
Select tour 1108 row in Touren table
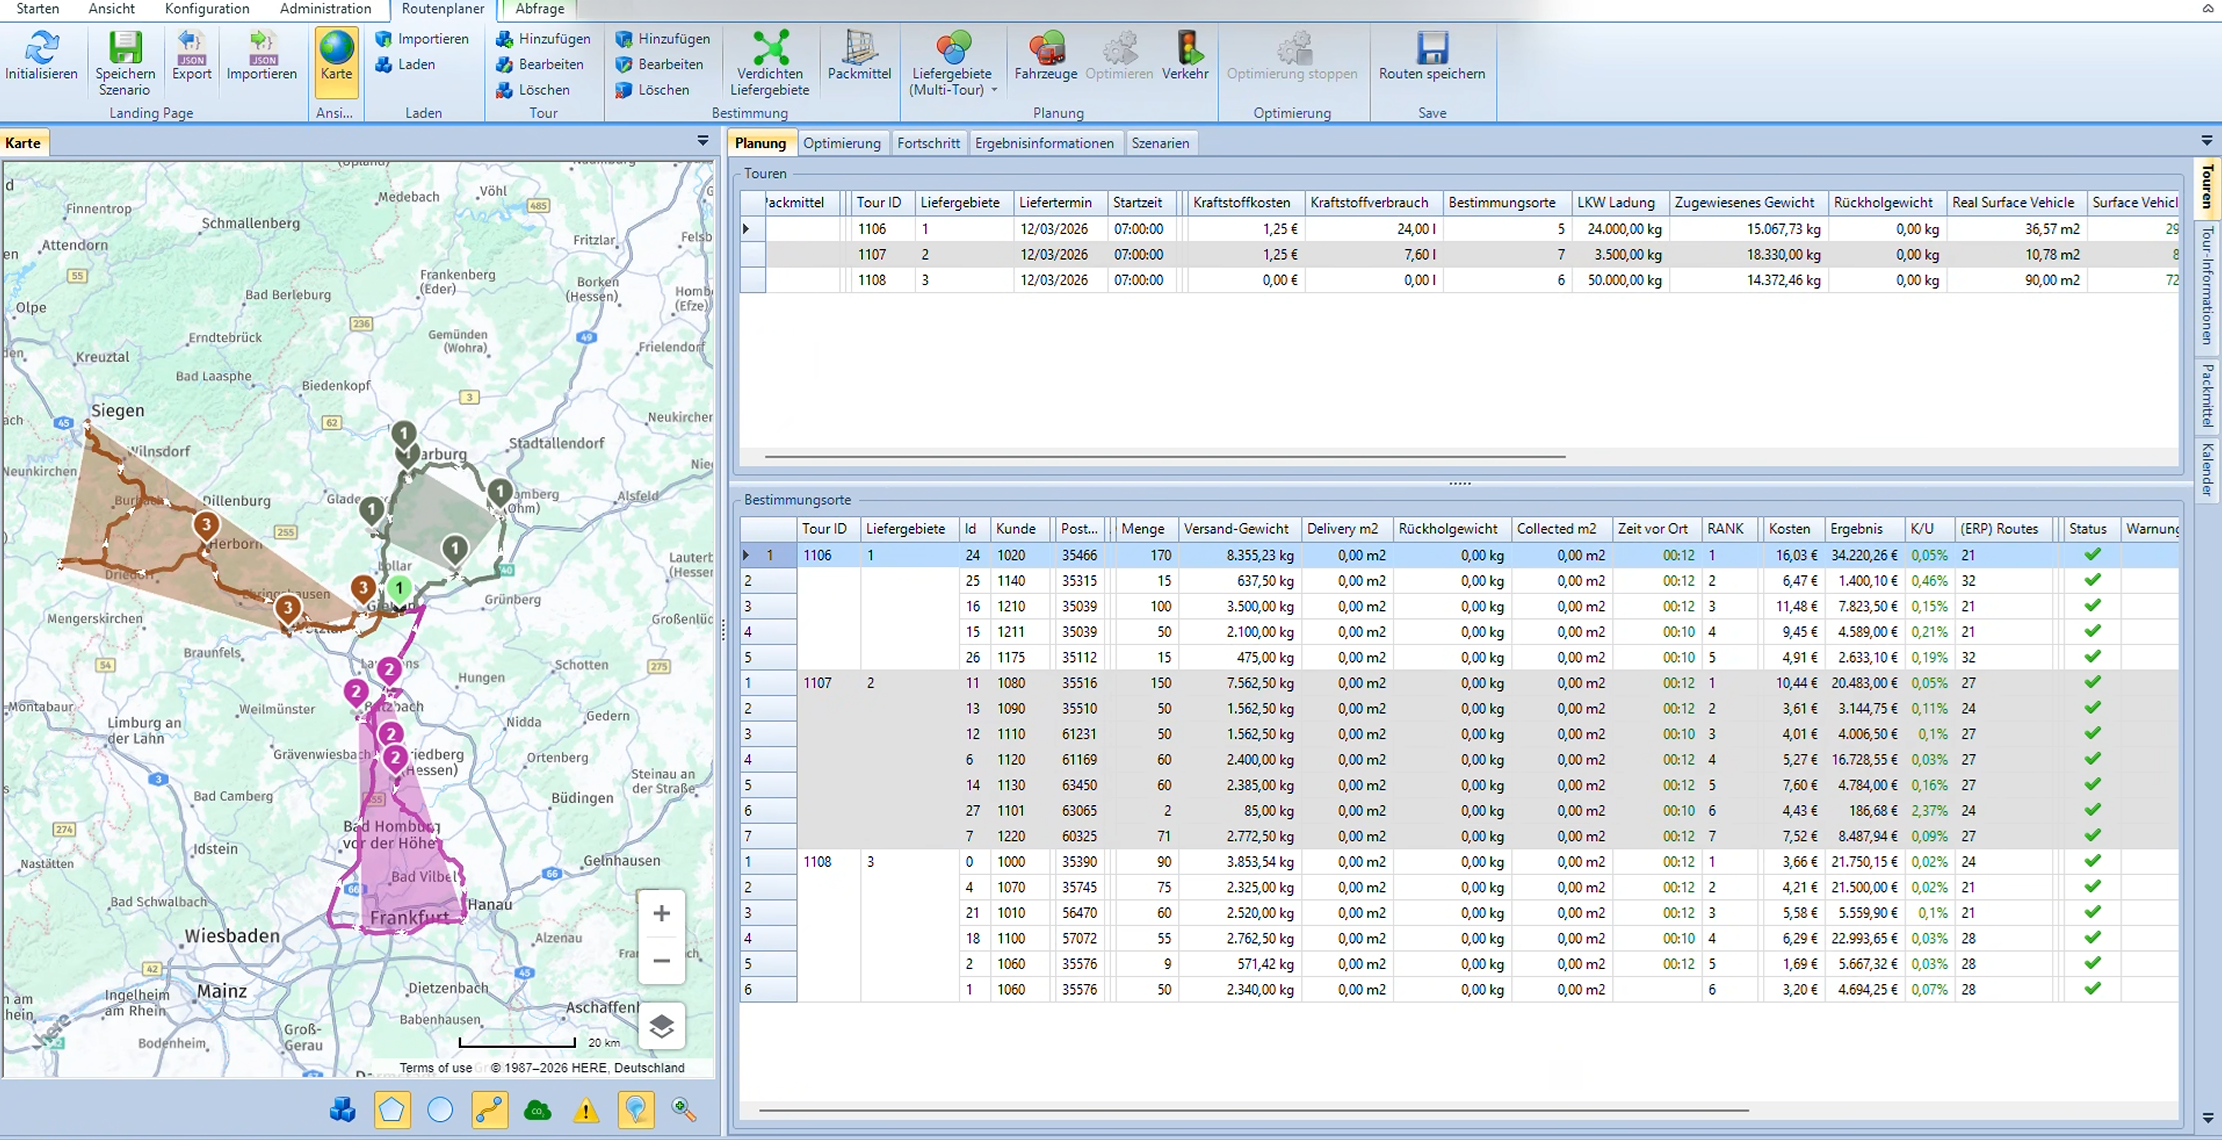click(1460, 281)
